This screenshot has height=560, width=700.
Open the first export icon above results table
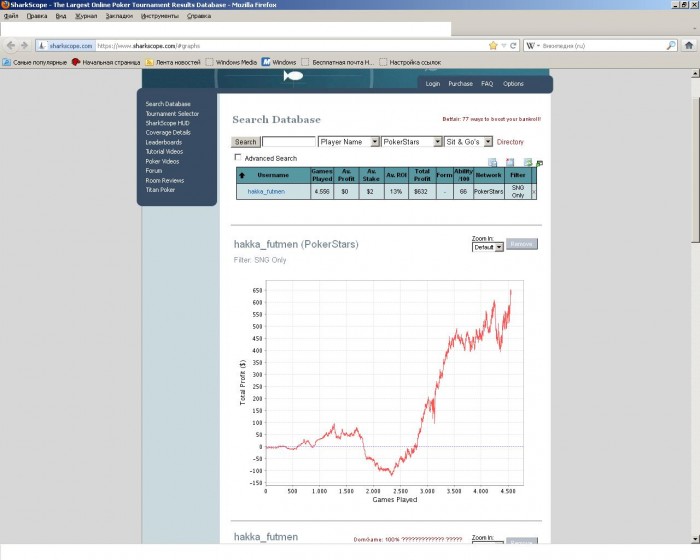pos(492,162)
